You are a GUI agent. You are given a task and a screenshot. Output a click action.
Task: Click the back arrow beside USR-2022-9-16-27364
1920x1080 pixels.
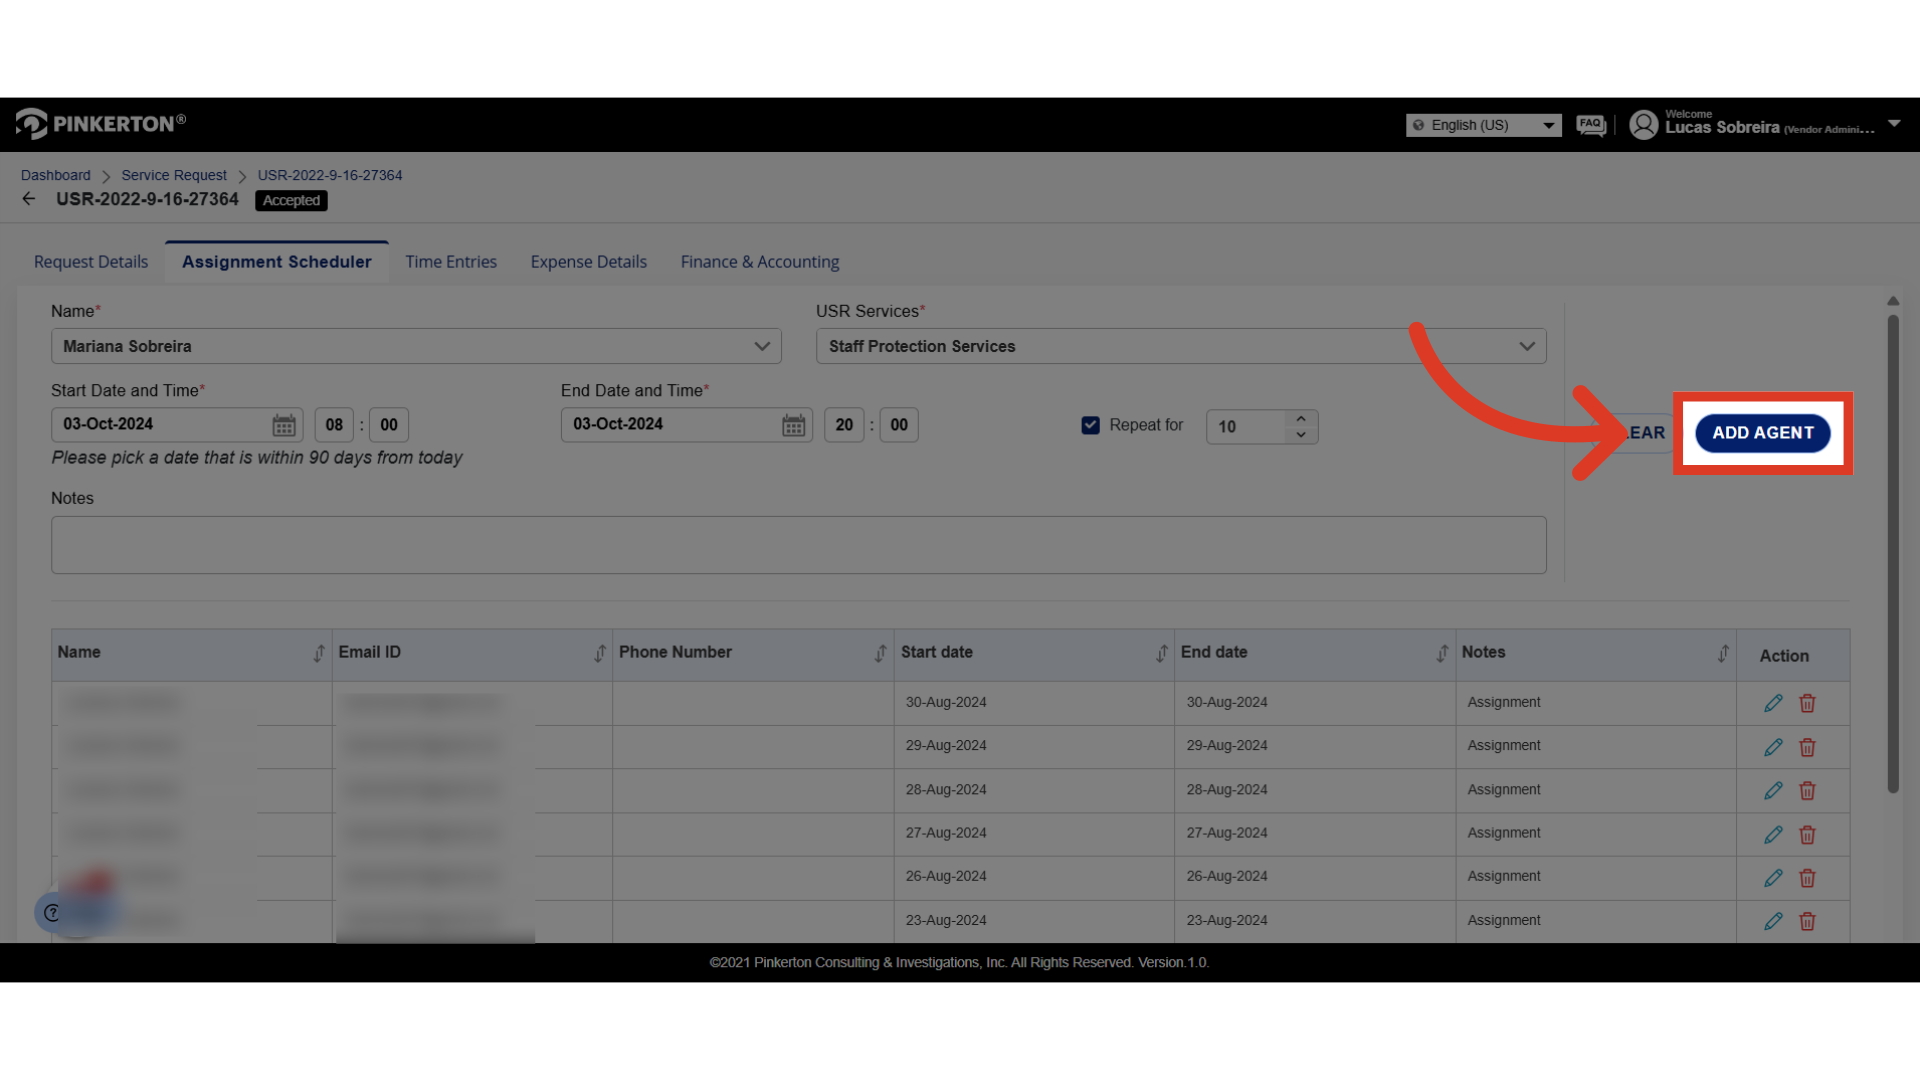[29, 199]
